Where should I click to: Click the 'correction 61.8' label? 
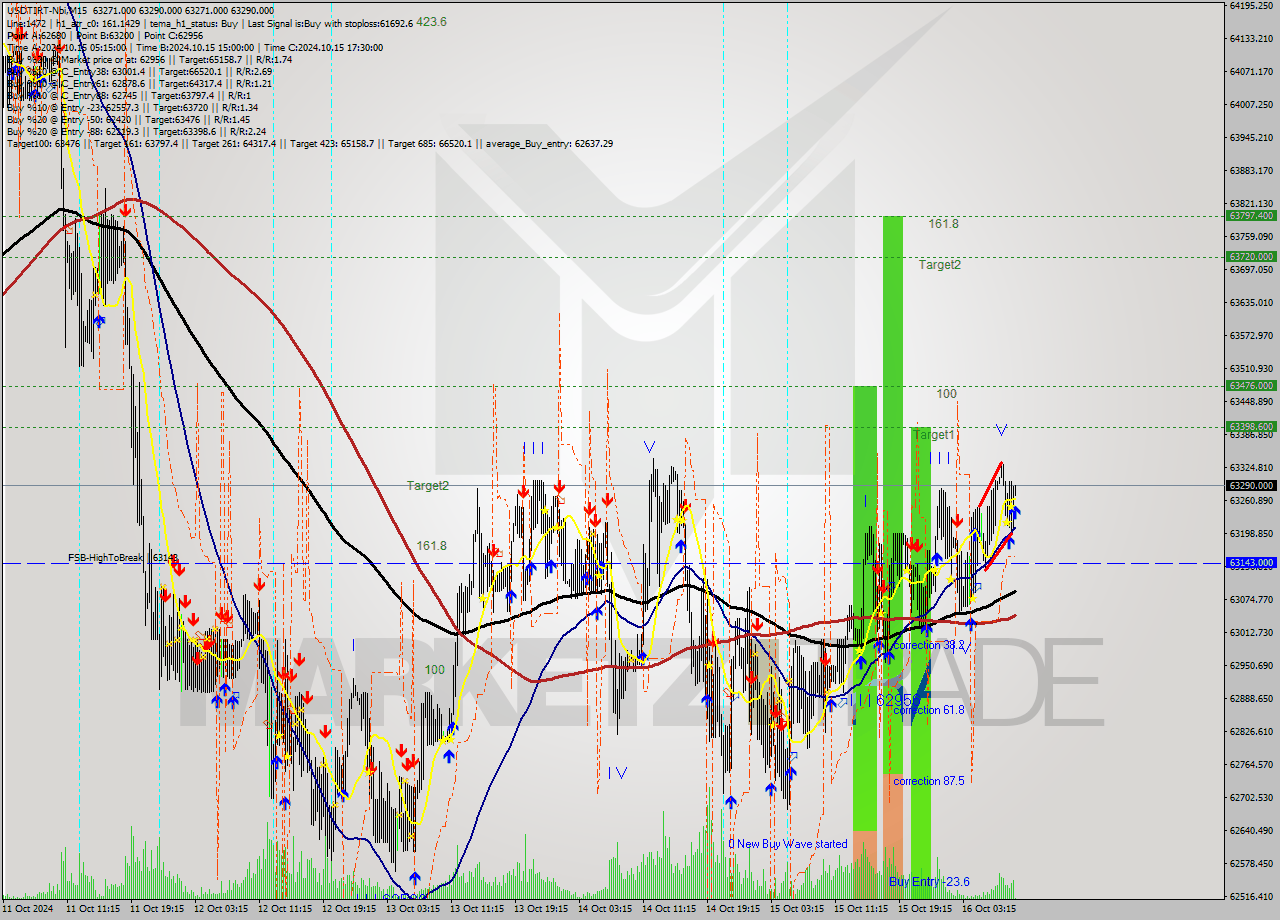click(x=928, y=710)
